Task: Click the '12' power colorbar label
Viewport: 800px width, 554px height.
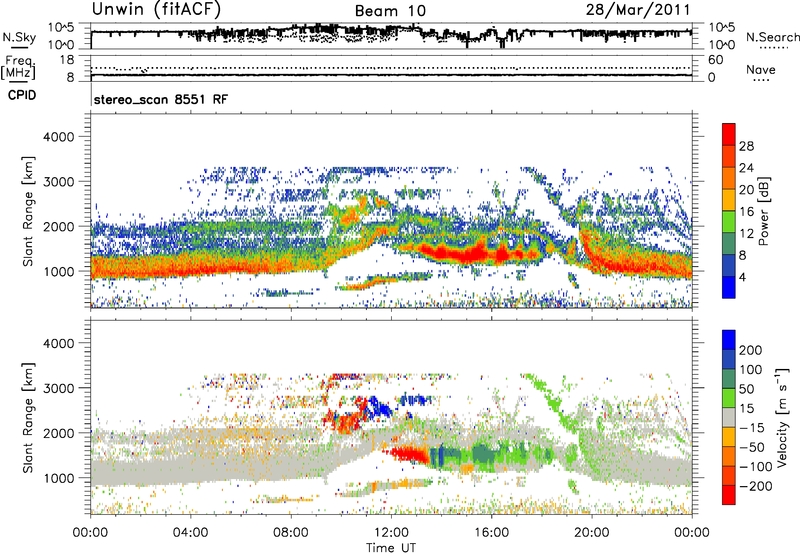Action: point(746,234)
